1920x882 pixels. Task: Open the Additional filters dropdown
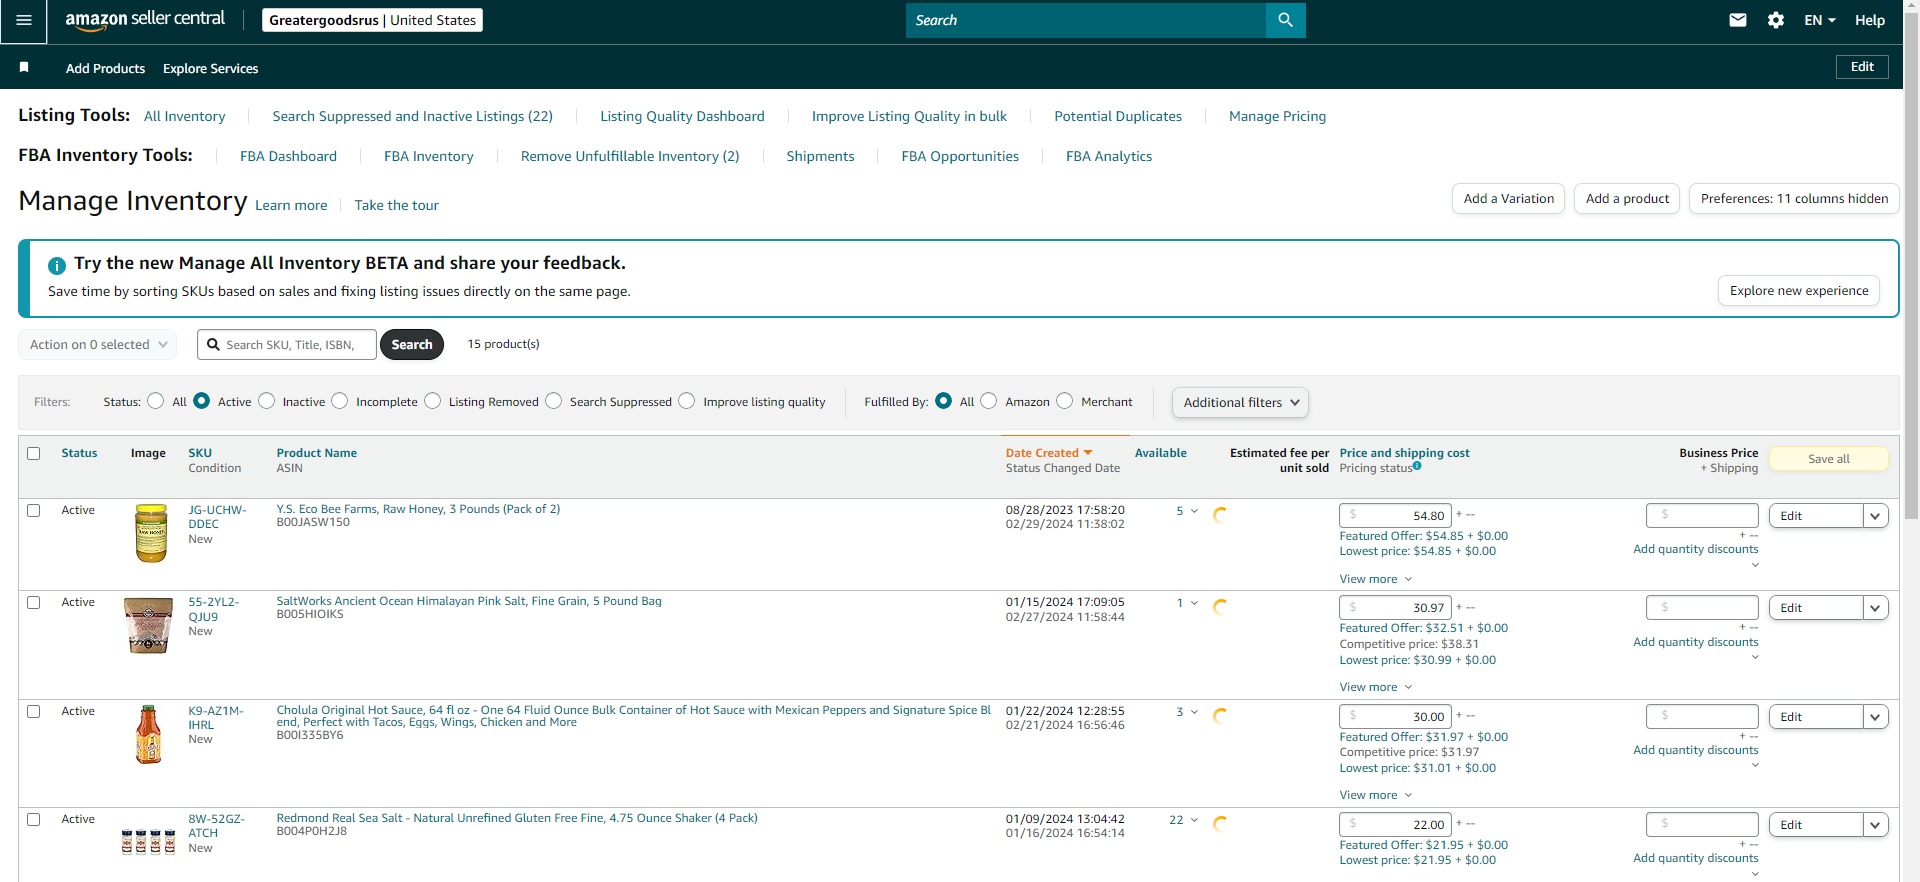tap(1240, 402)
